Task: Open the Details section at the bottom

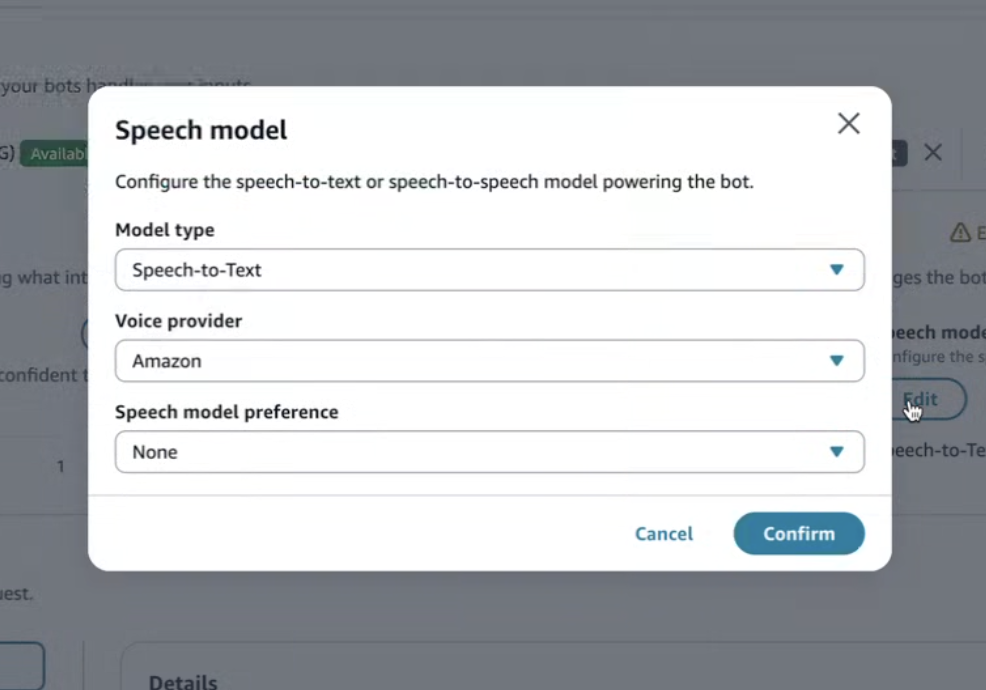Action: coord(183,681)
